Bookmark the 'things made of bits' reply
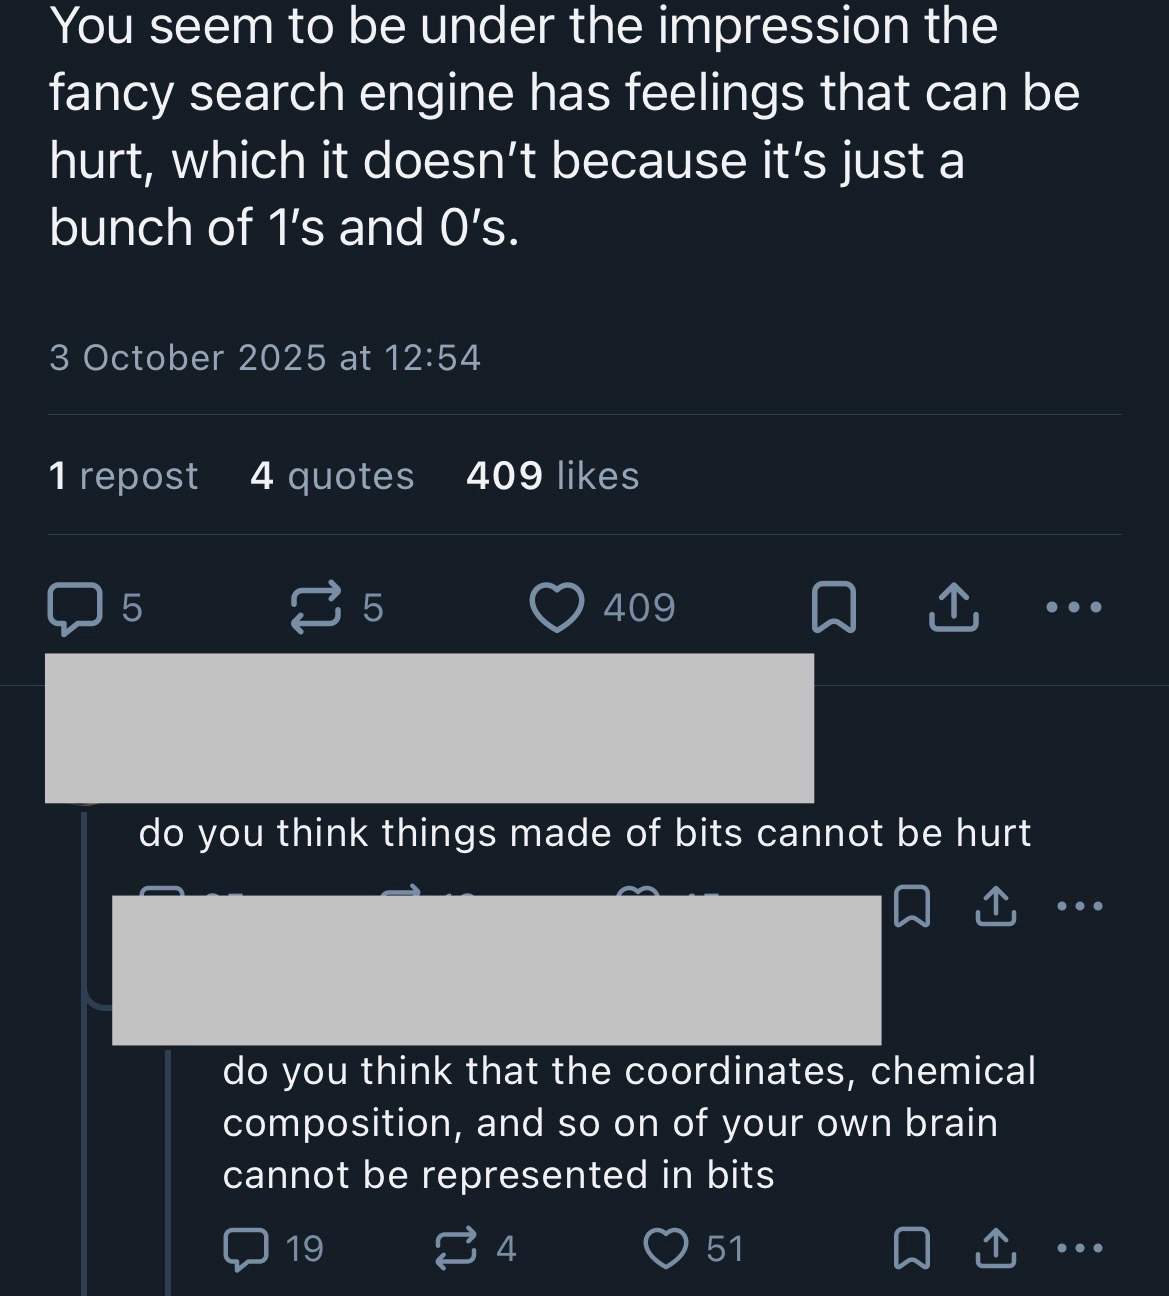The image size is (1169, 1296). click(908, 908)
